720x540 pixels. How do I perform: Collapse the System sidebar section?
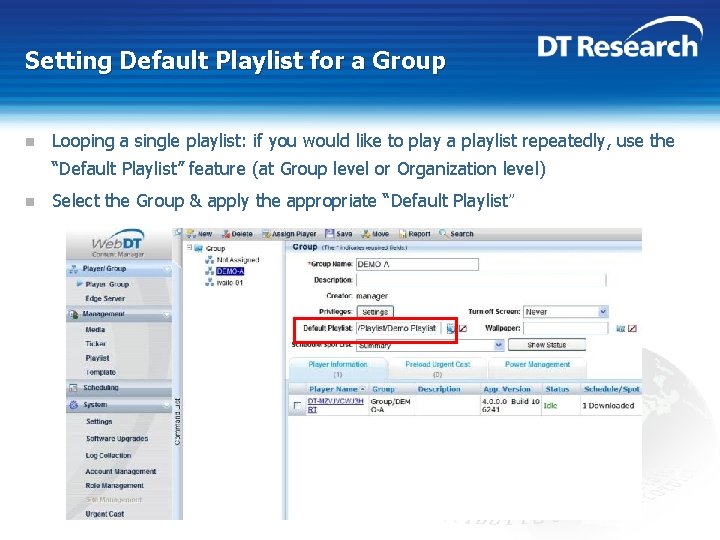(x=166, y=405)
